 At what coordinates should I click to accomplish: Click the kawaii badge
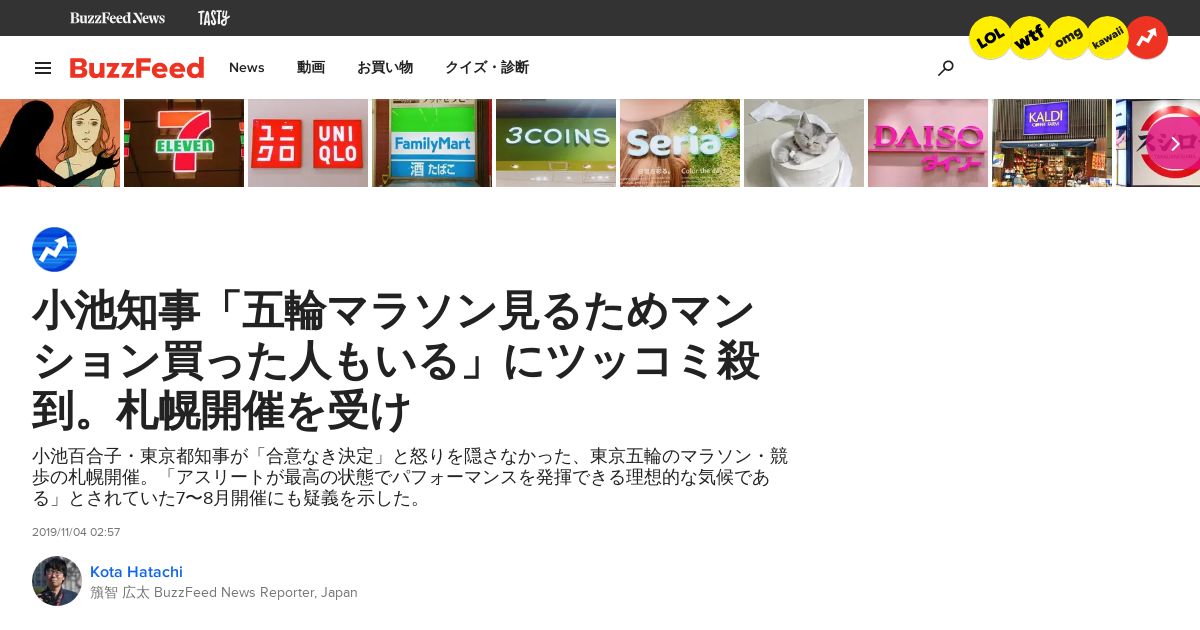point(1107,38)
